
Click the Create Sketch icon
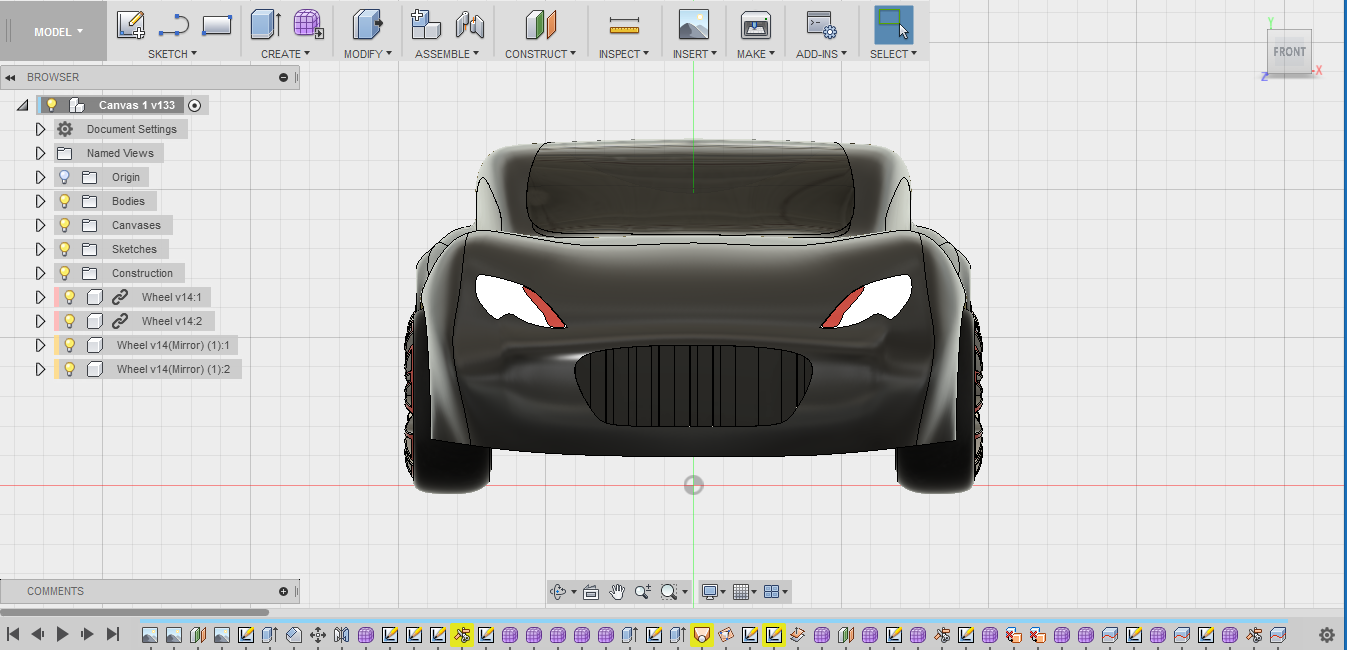130,25
